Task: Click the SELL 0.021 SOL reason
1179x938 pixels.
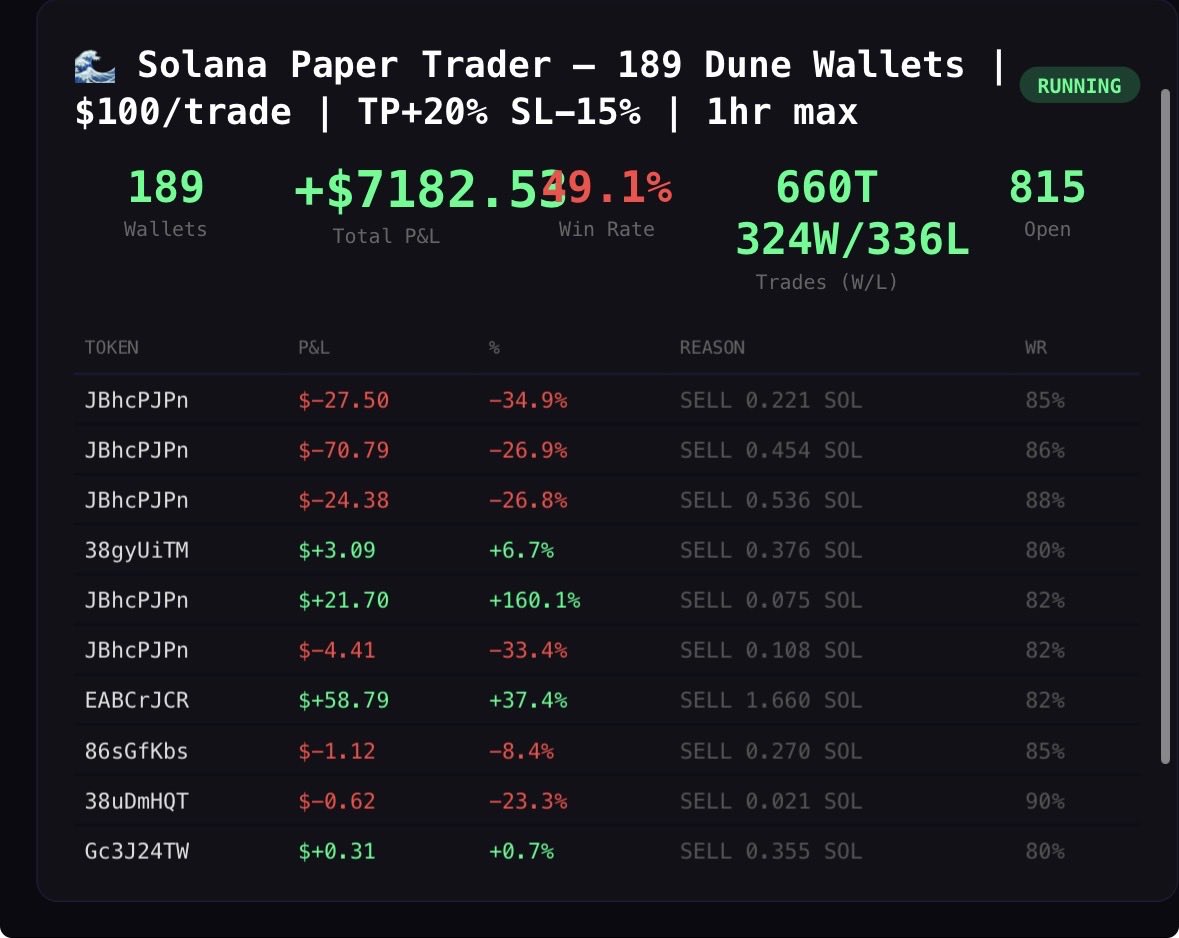Action: [x=771, y=801]
